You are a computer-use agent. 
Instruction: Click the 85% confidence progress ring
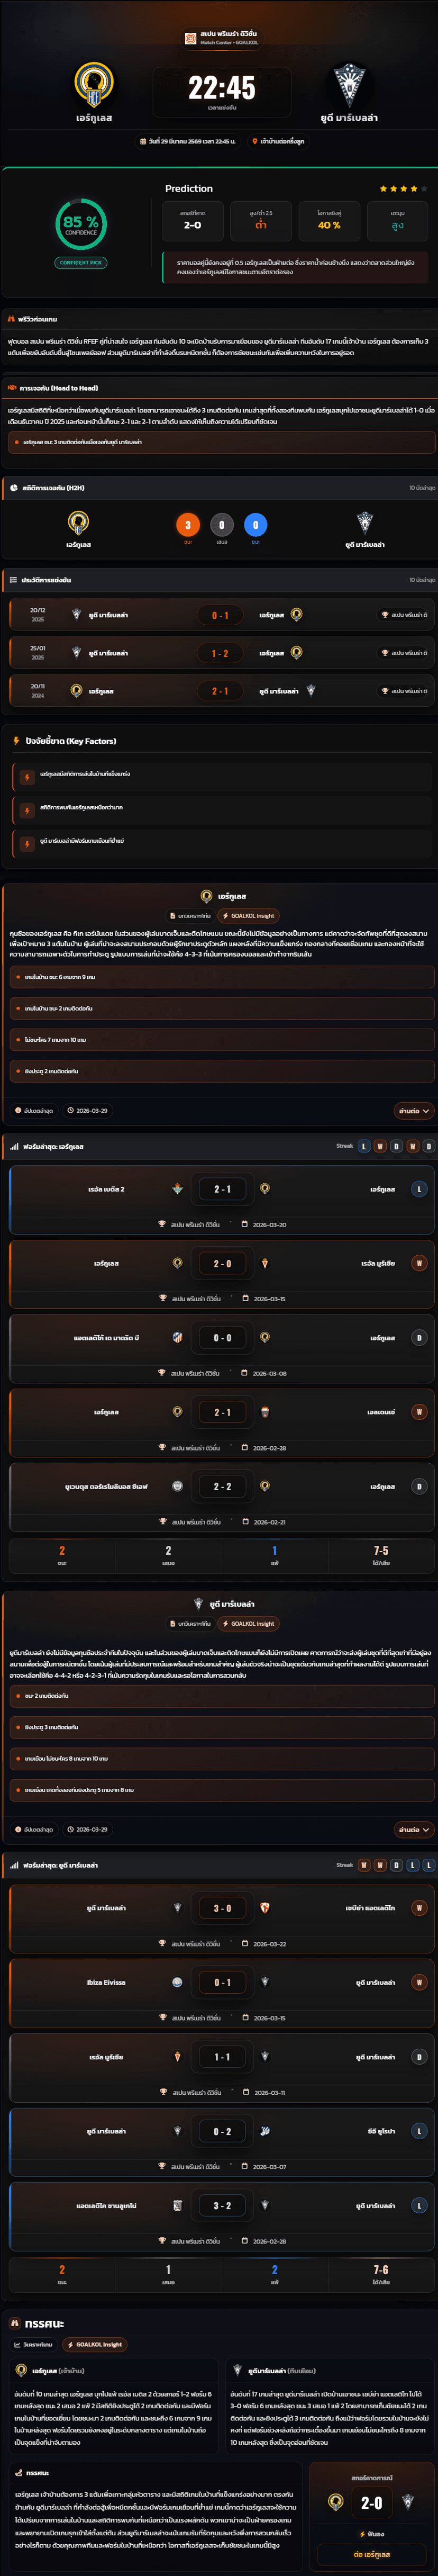(81, 224)
